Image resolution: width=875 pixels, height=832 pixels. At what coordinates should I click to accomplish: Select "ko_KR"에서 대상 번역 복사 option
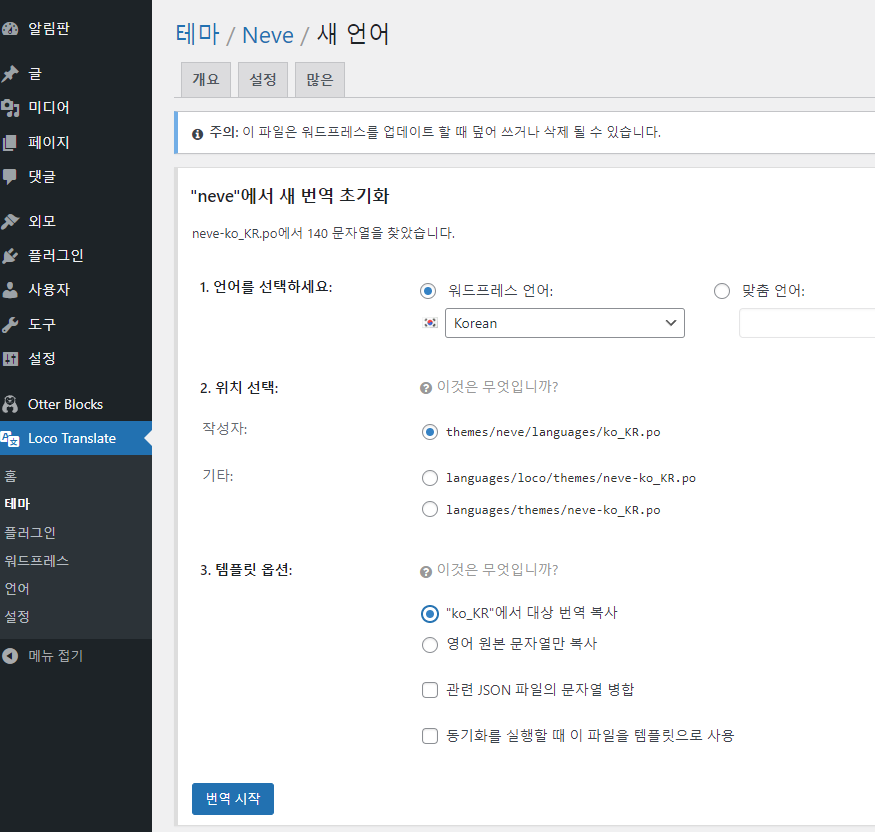(x=430, y=614)
